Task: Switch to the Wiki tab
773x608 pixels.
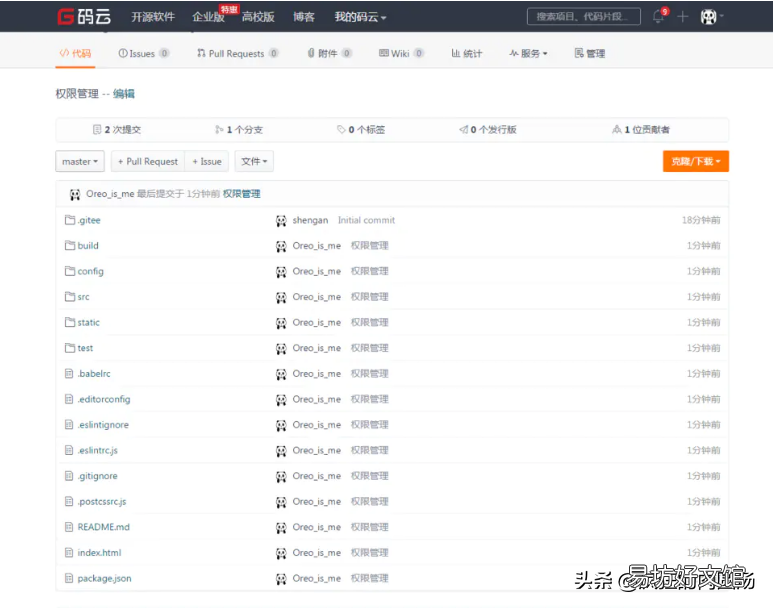Action: pos(401,53)
